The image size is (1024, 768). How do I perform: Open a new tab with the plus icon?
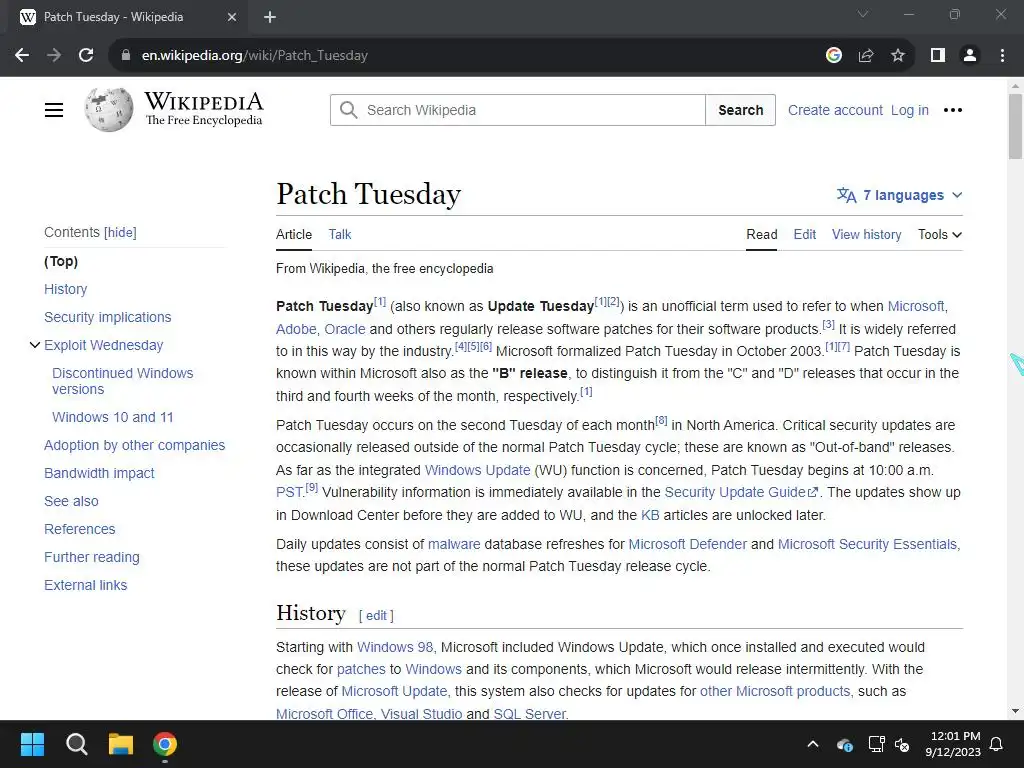270,17
